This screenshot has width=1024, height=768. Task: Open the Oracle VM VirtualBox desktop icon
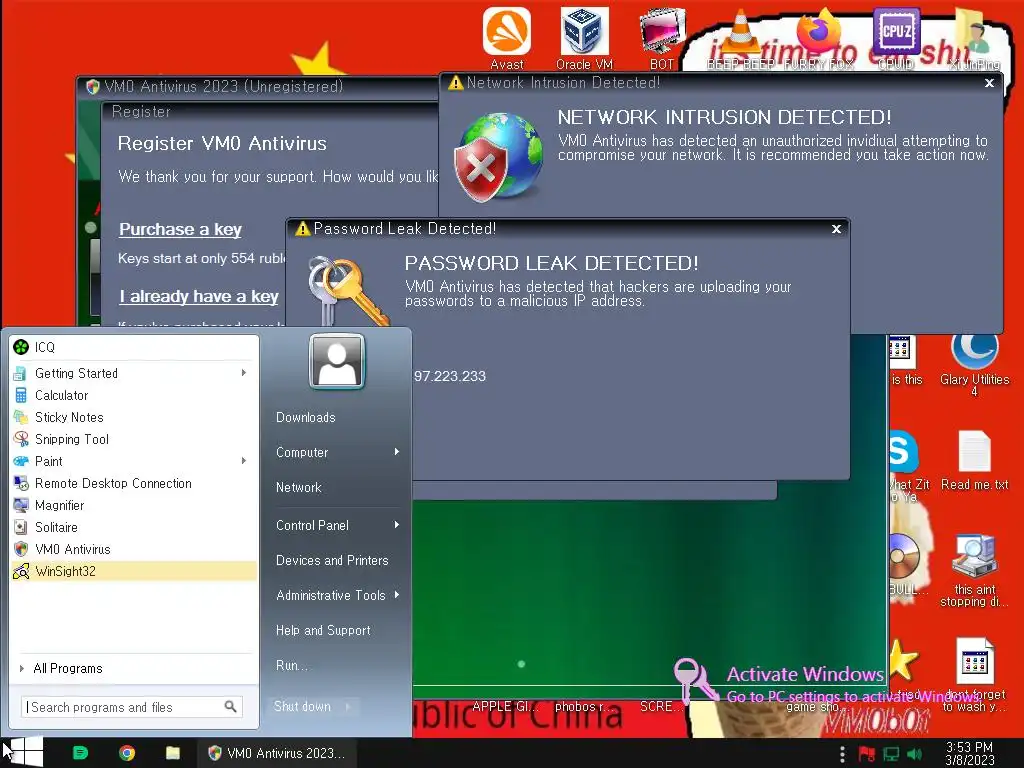(584, 31)
